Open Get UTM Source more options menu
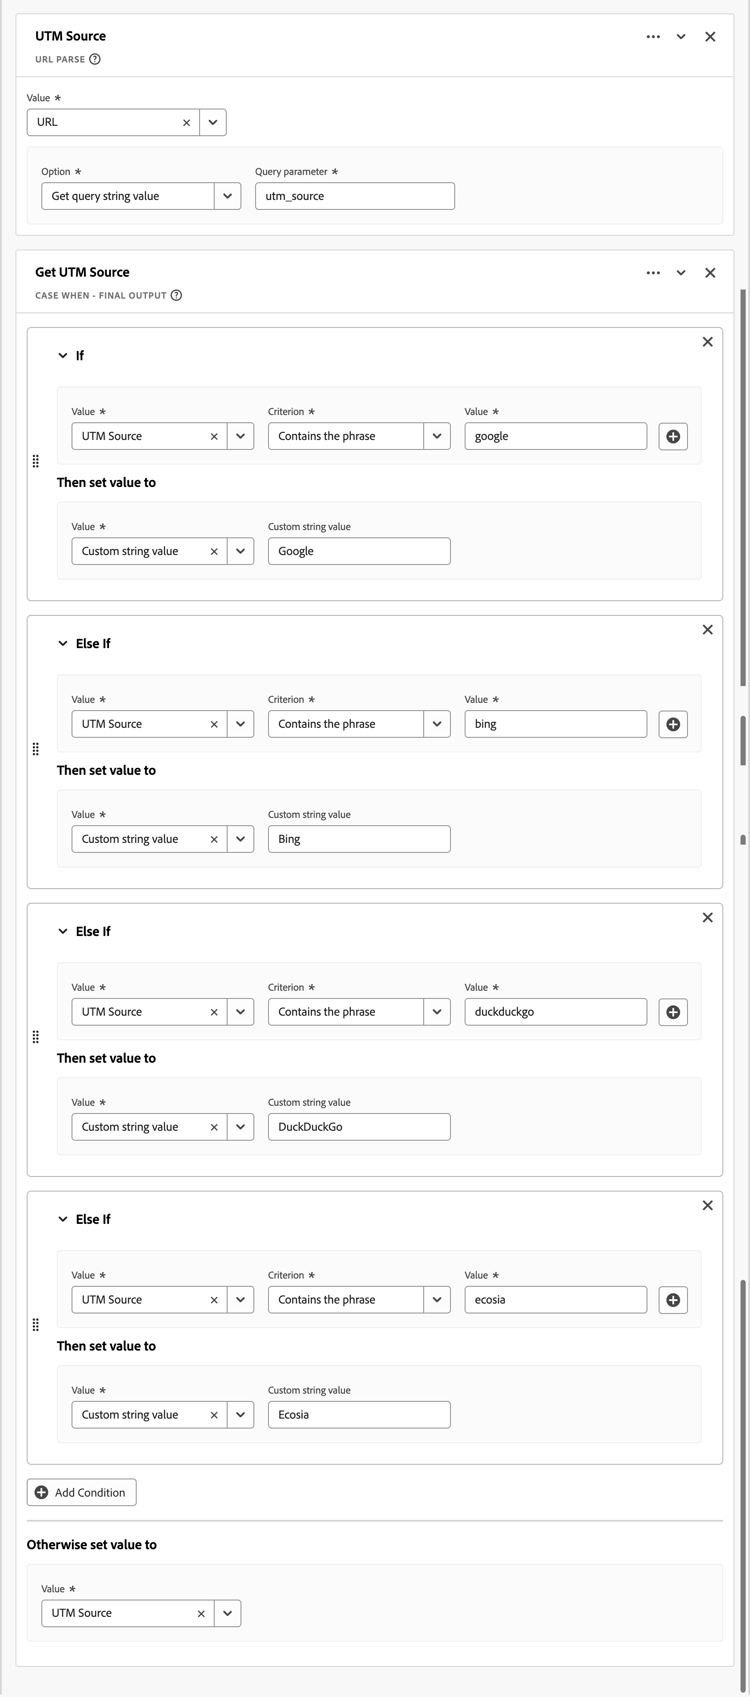750x1697 pixels. [x=653, y=273]
